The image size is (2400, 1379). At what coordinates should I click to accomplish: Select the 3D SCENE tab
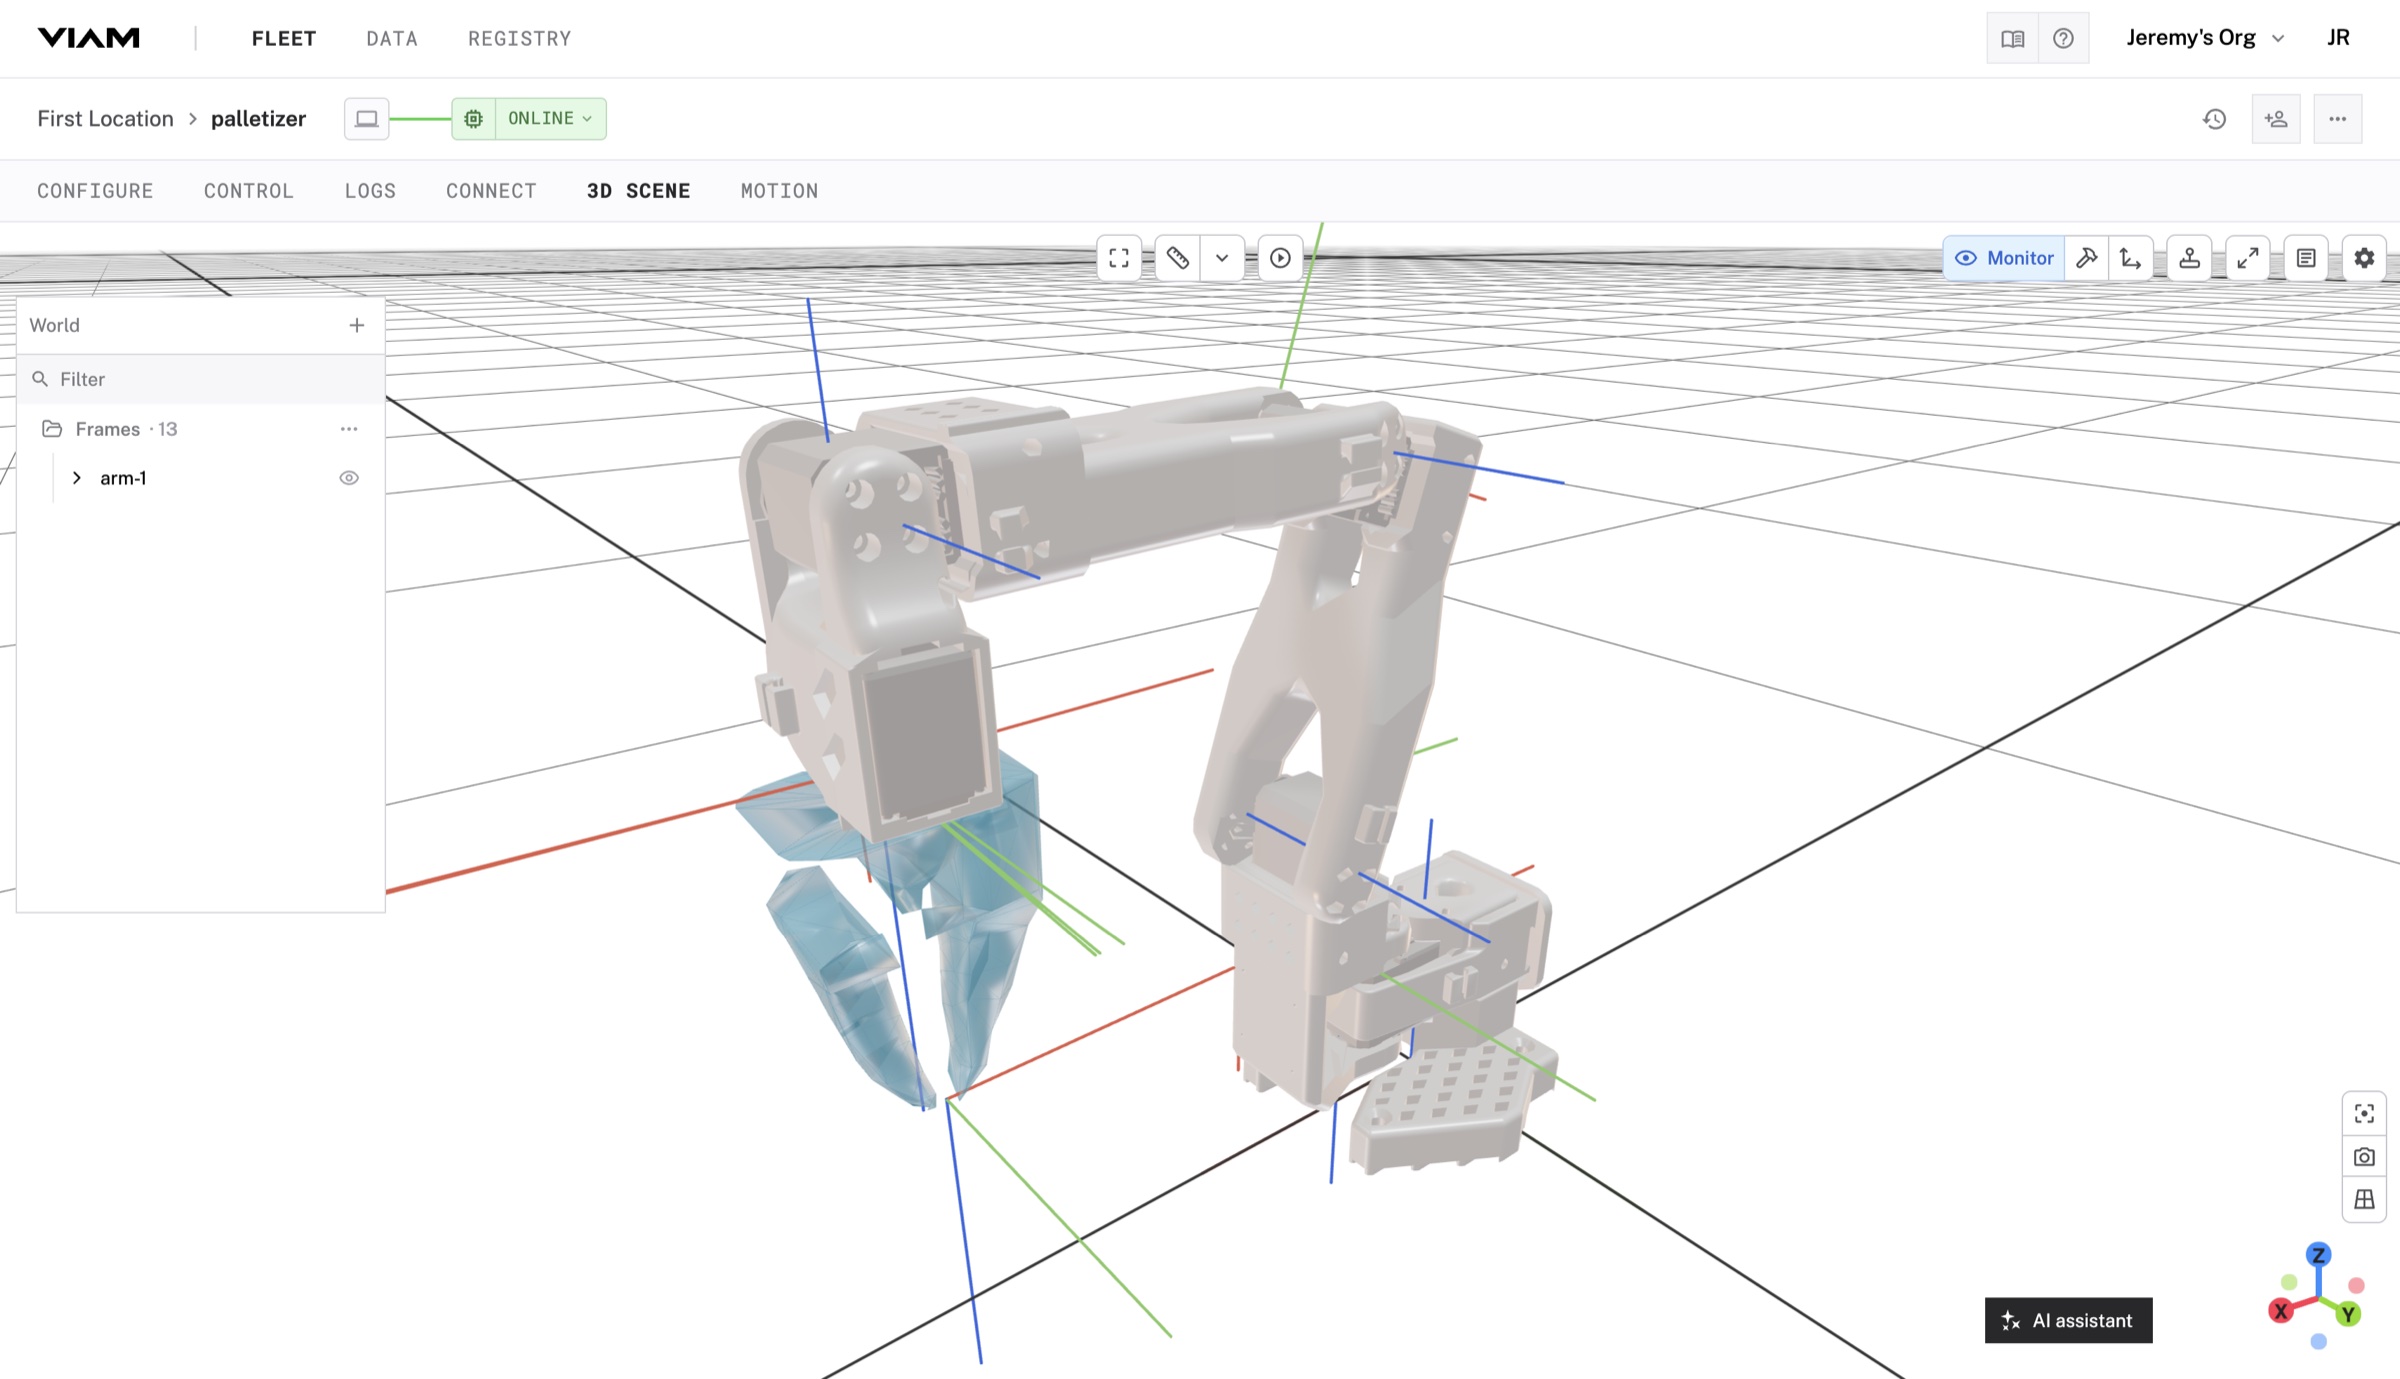(638, 190)
